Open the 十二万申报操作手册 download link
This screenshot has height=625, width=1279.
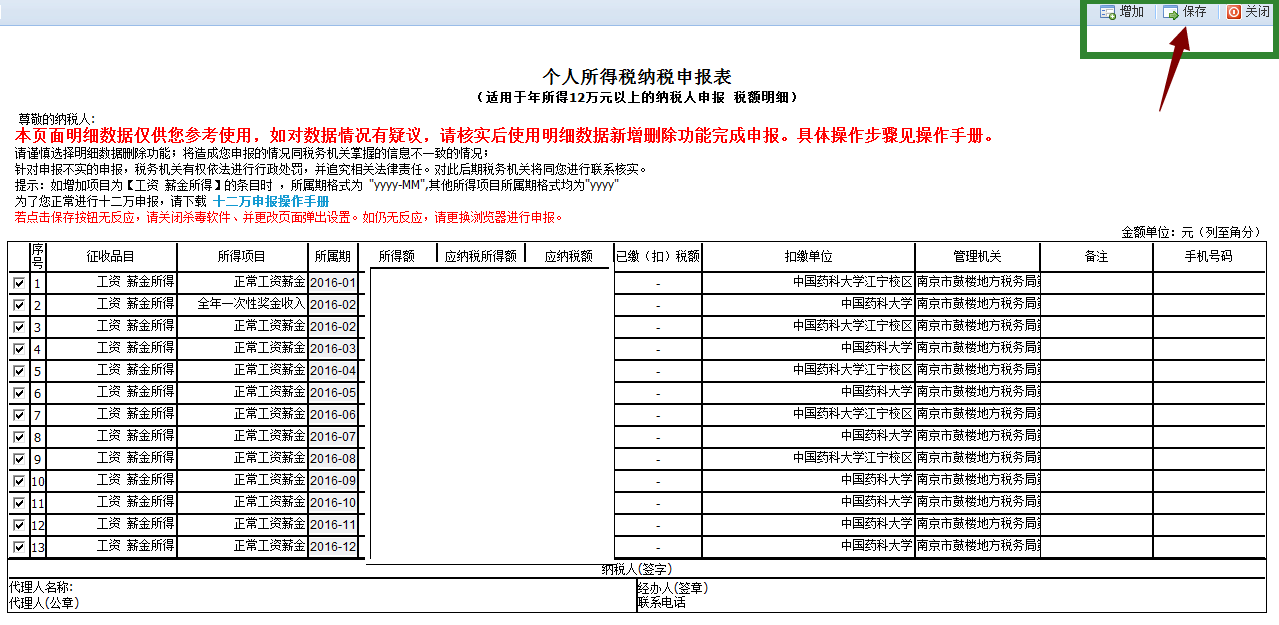click(271, 201)
